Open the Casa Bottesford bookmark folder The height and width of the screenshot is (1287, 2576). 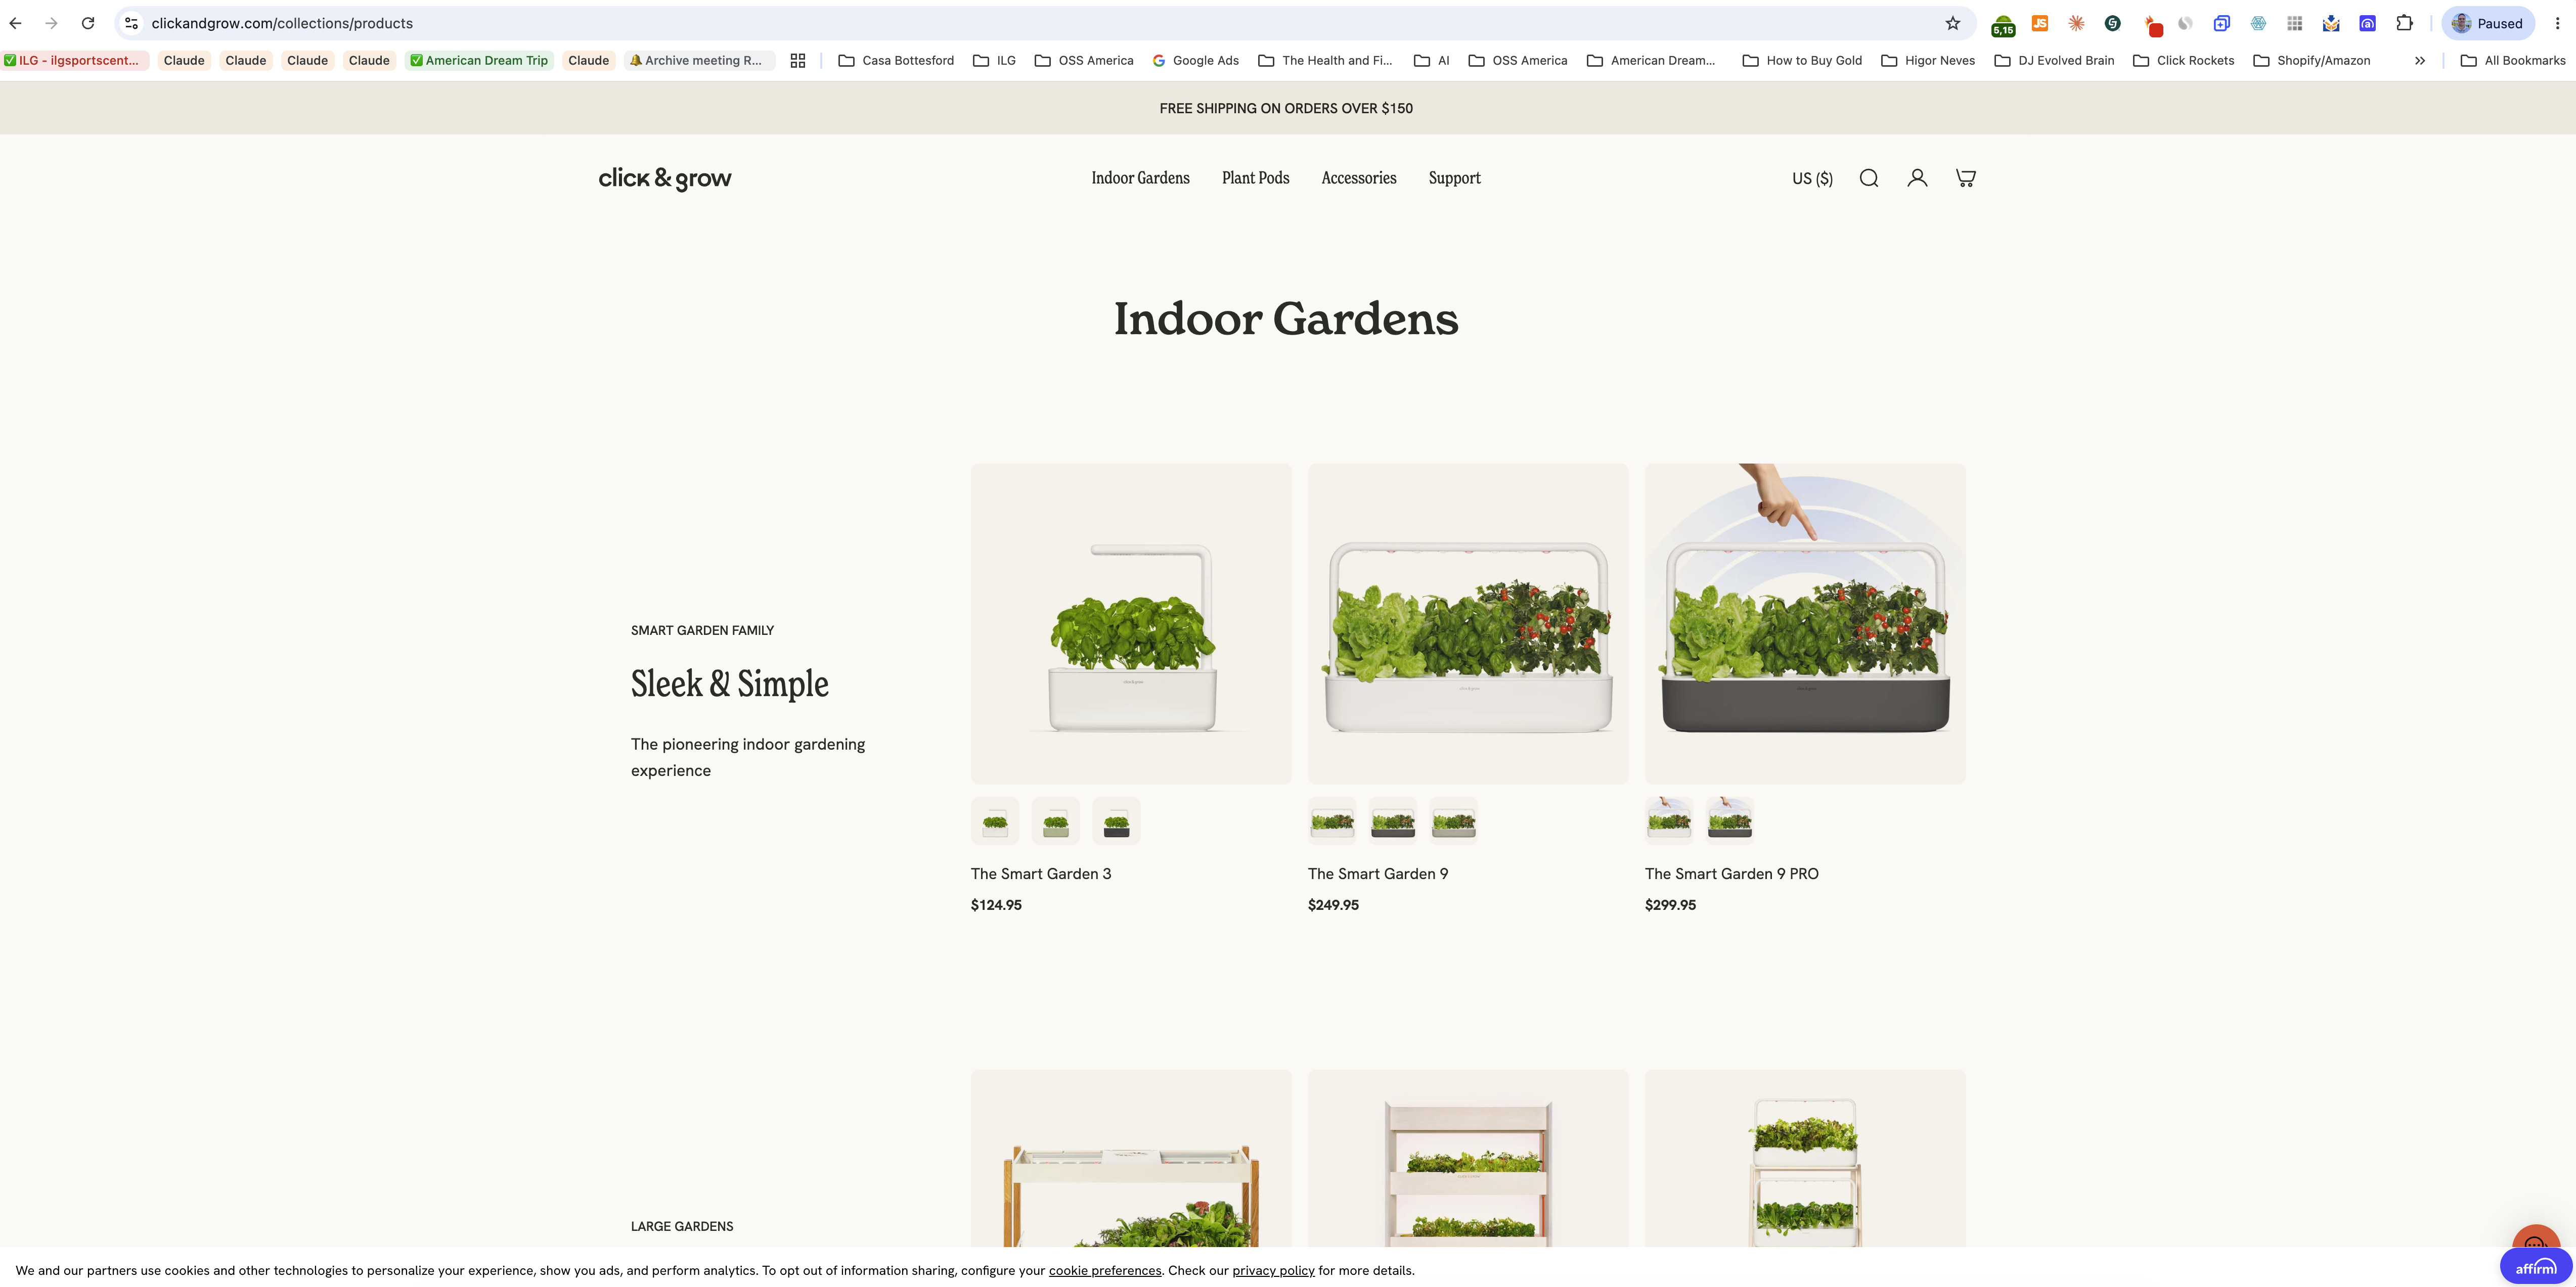click(896, 61)
